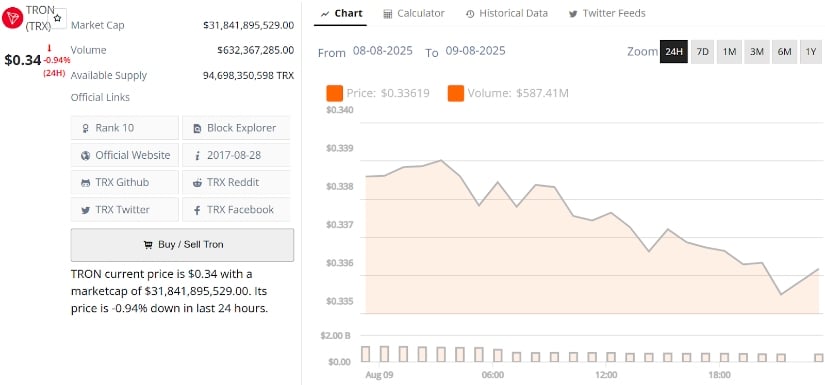Click the TRON red logo icon
Image resolution: width=825 pixels, height=385 pixels.
tap(12, 18)
